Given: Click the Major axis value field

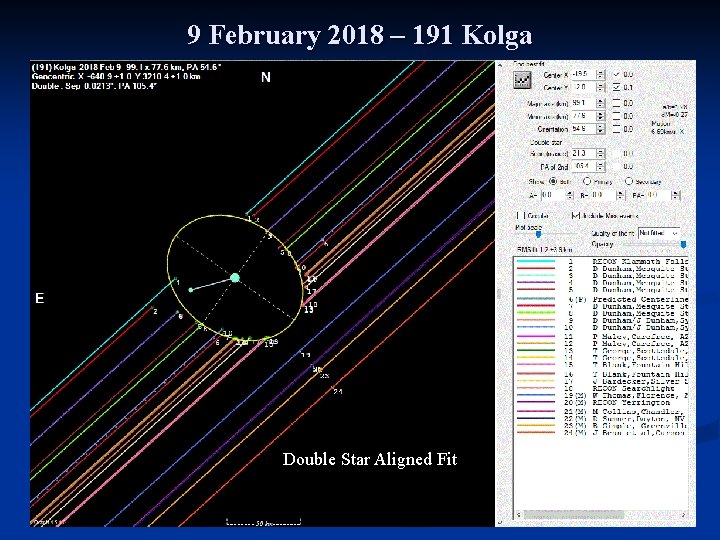Looking at the screenshot, I should pyautogui.click(x=584, y=103).
